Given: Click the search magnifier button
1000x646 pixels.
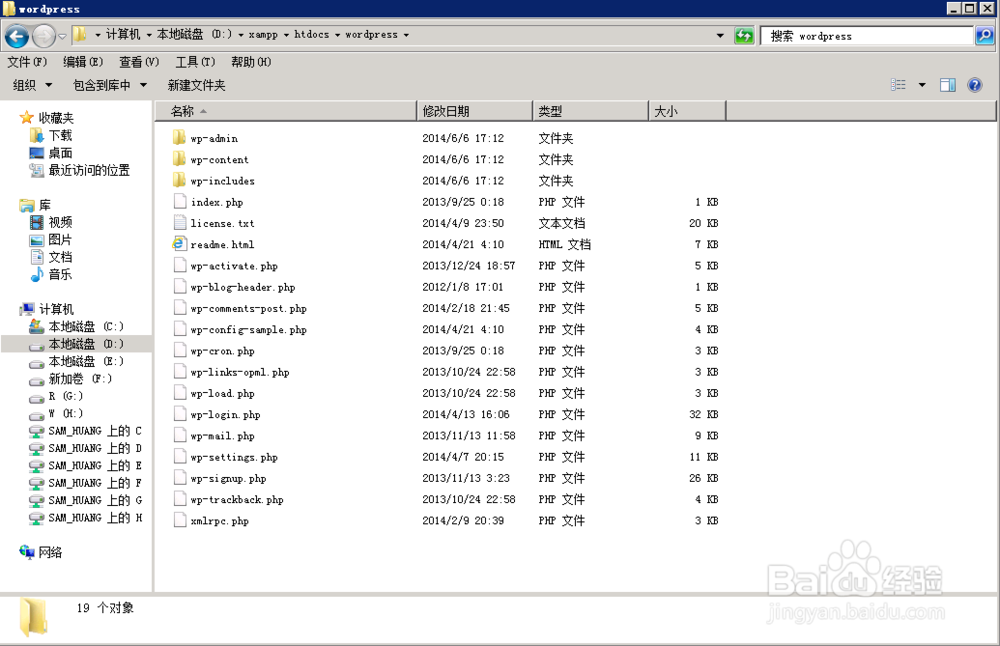Looking at the screenshot, I should pyautogui.click(x=985, y=36).
